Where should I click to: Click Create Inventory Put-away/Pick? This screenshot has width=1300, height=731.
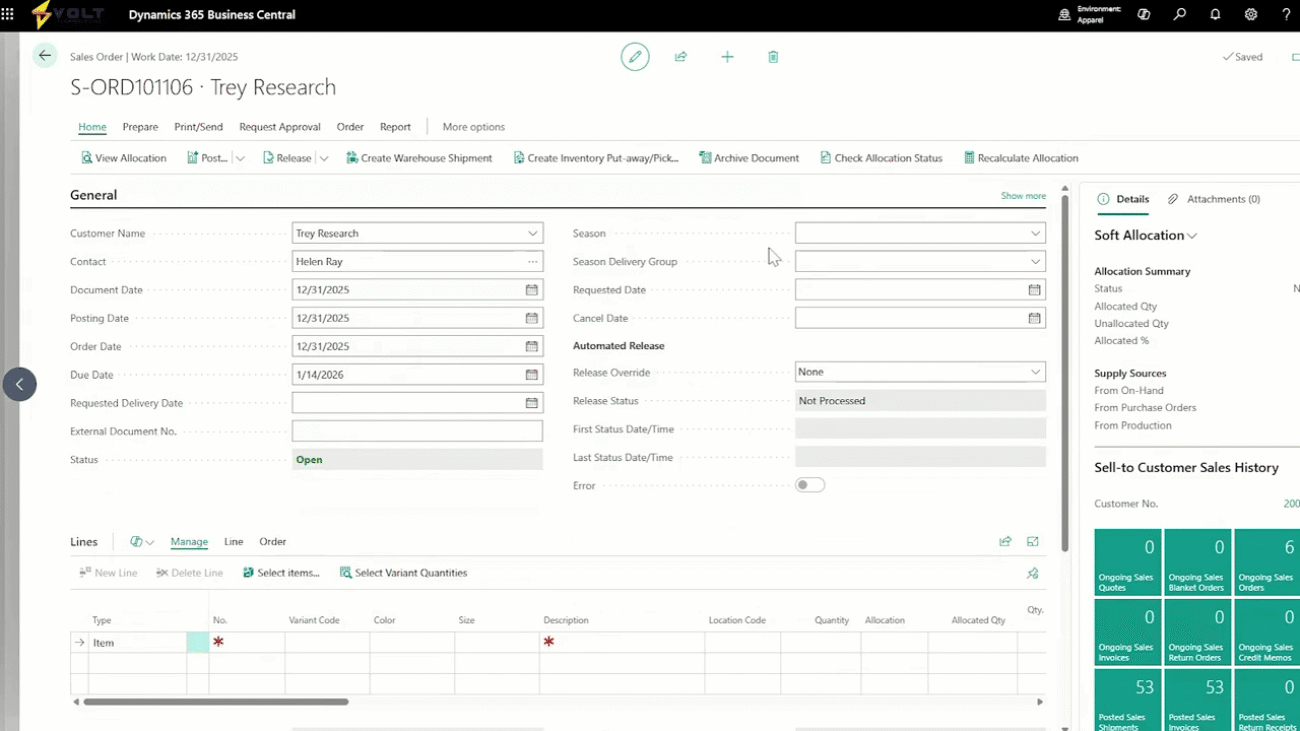pyautogui.click(x=596, y=158)
